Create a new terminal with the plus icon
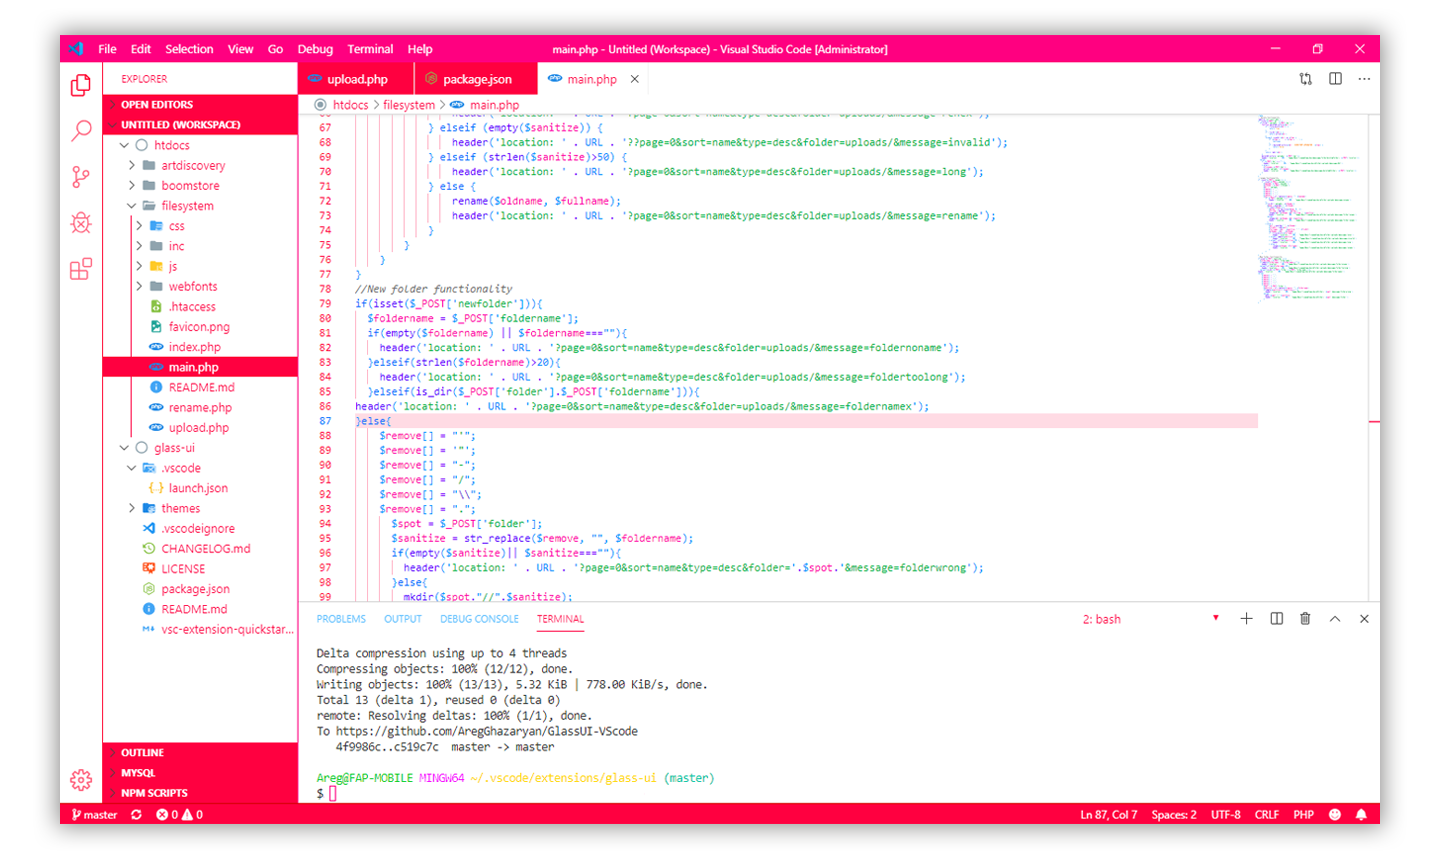 pos(1247,618)
